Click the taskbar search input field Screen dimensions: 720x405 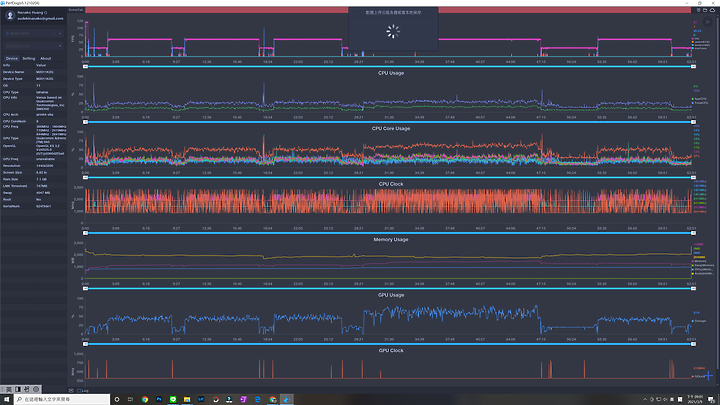62,399
